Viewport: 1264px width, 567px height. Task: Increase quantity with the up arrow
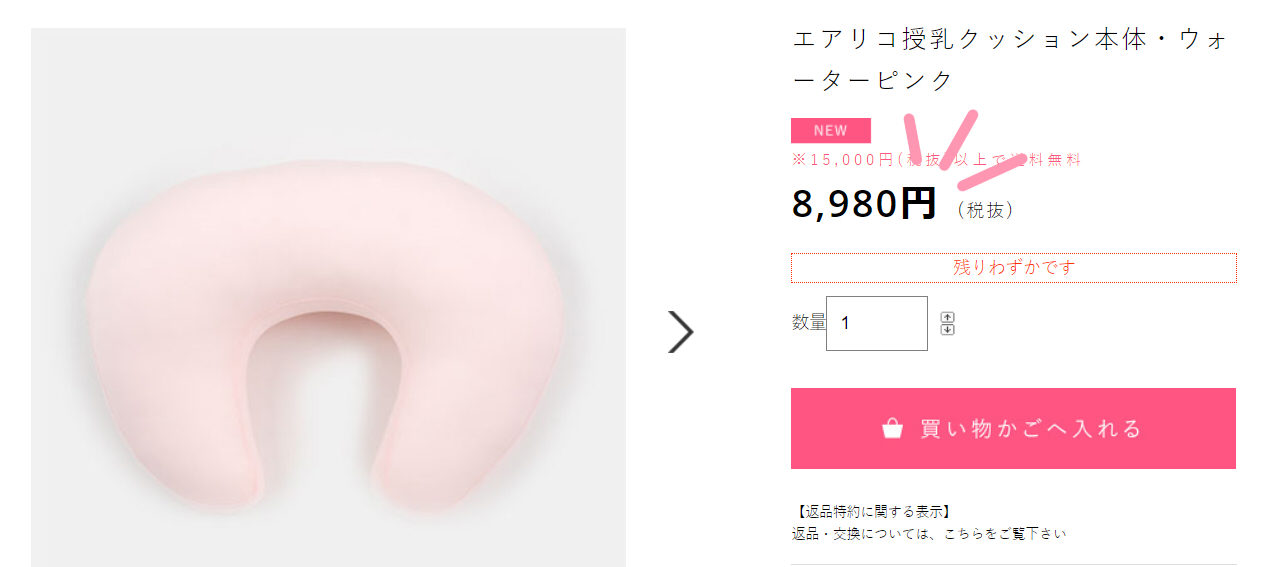click(x=947, y=317)
